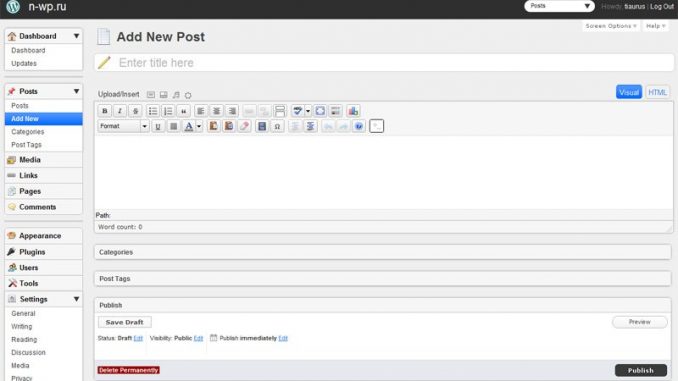Viewport: 678px width, 381px height.
Task: Toggle bold formatting in editor toolbar
Action: coord(104,111)
